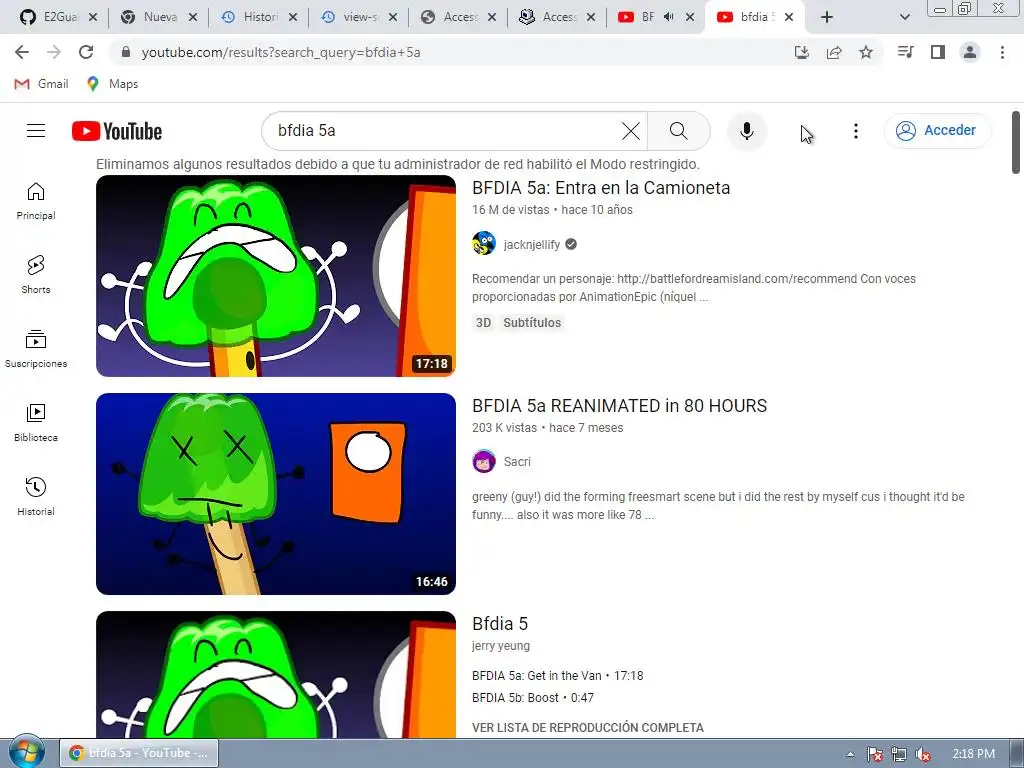The width and height of the screenshot is (1024, 768).
Task: Open Chrome three-dot menu
Action: pyautogui.click(x=1002, y=52)
